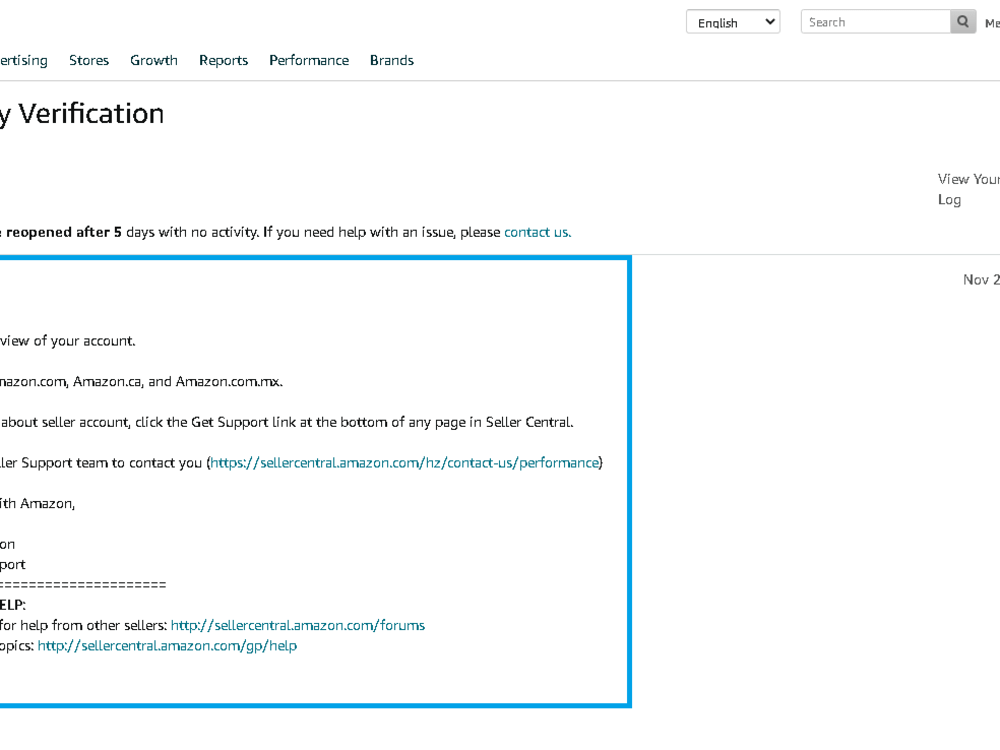Click the search magnifier icon

(x=962, y=21)
